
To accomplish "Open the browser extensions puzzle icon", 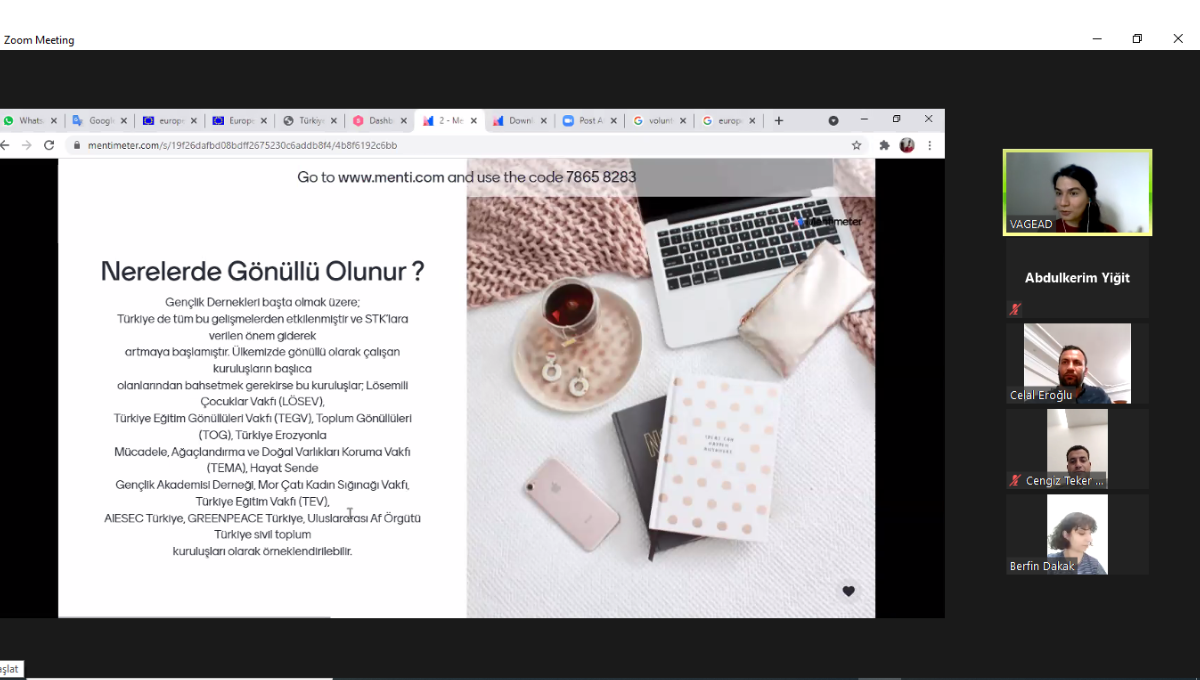I will pyautogui.click(x=884, y=145).
